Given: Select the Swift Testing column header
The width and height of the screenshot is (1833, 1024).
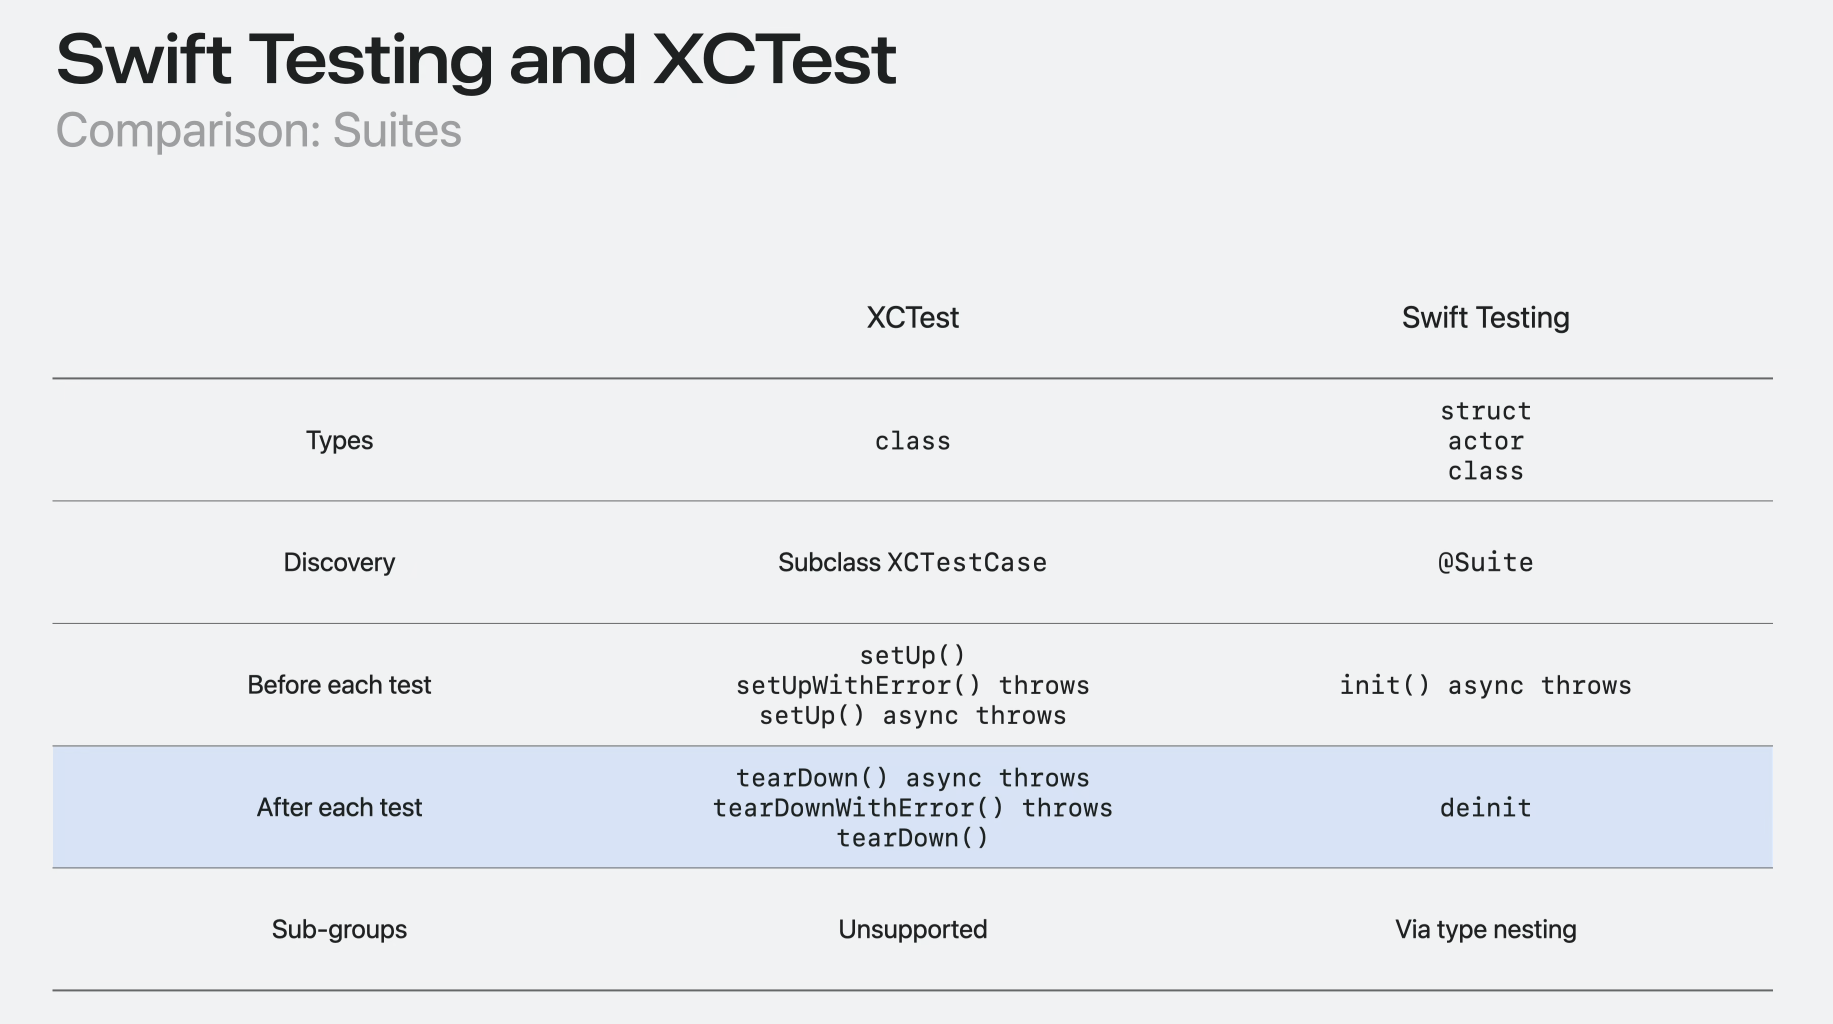Looking at the screenshot, I should (x=1485, y=318).
